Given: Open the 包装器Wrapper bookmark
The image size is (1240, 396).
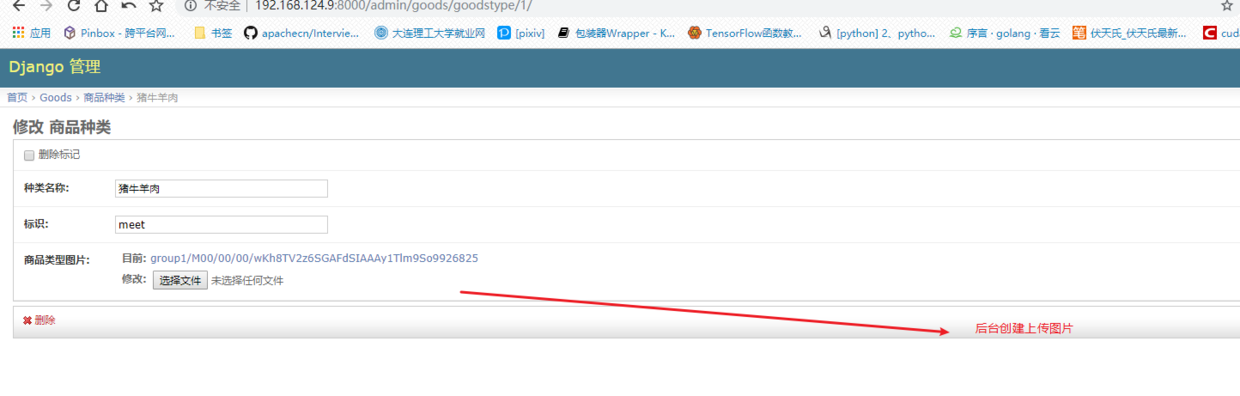Looking at the screenshot, I should click(616, 33).
